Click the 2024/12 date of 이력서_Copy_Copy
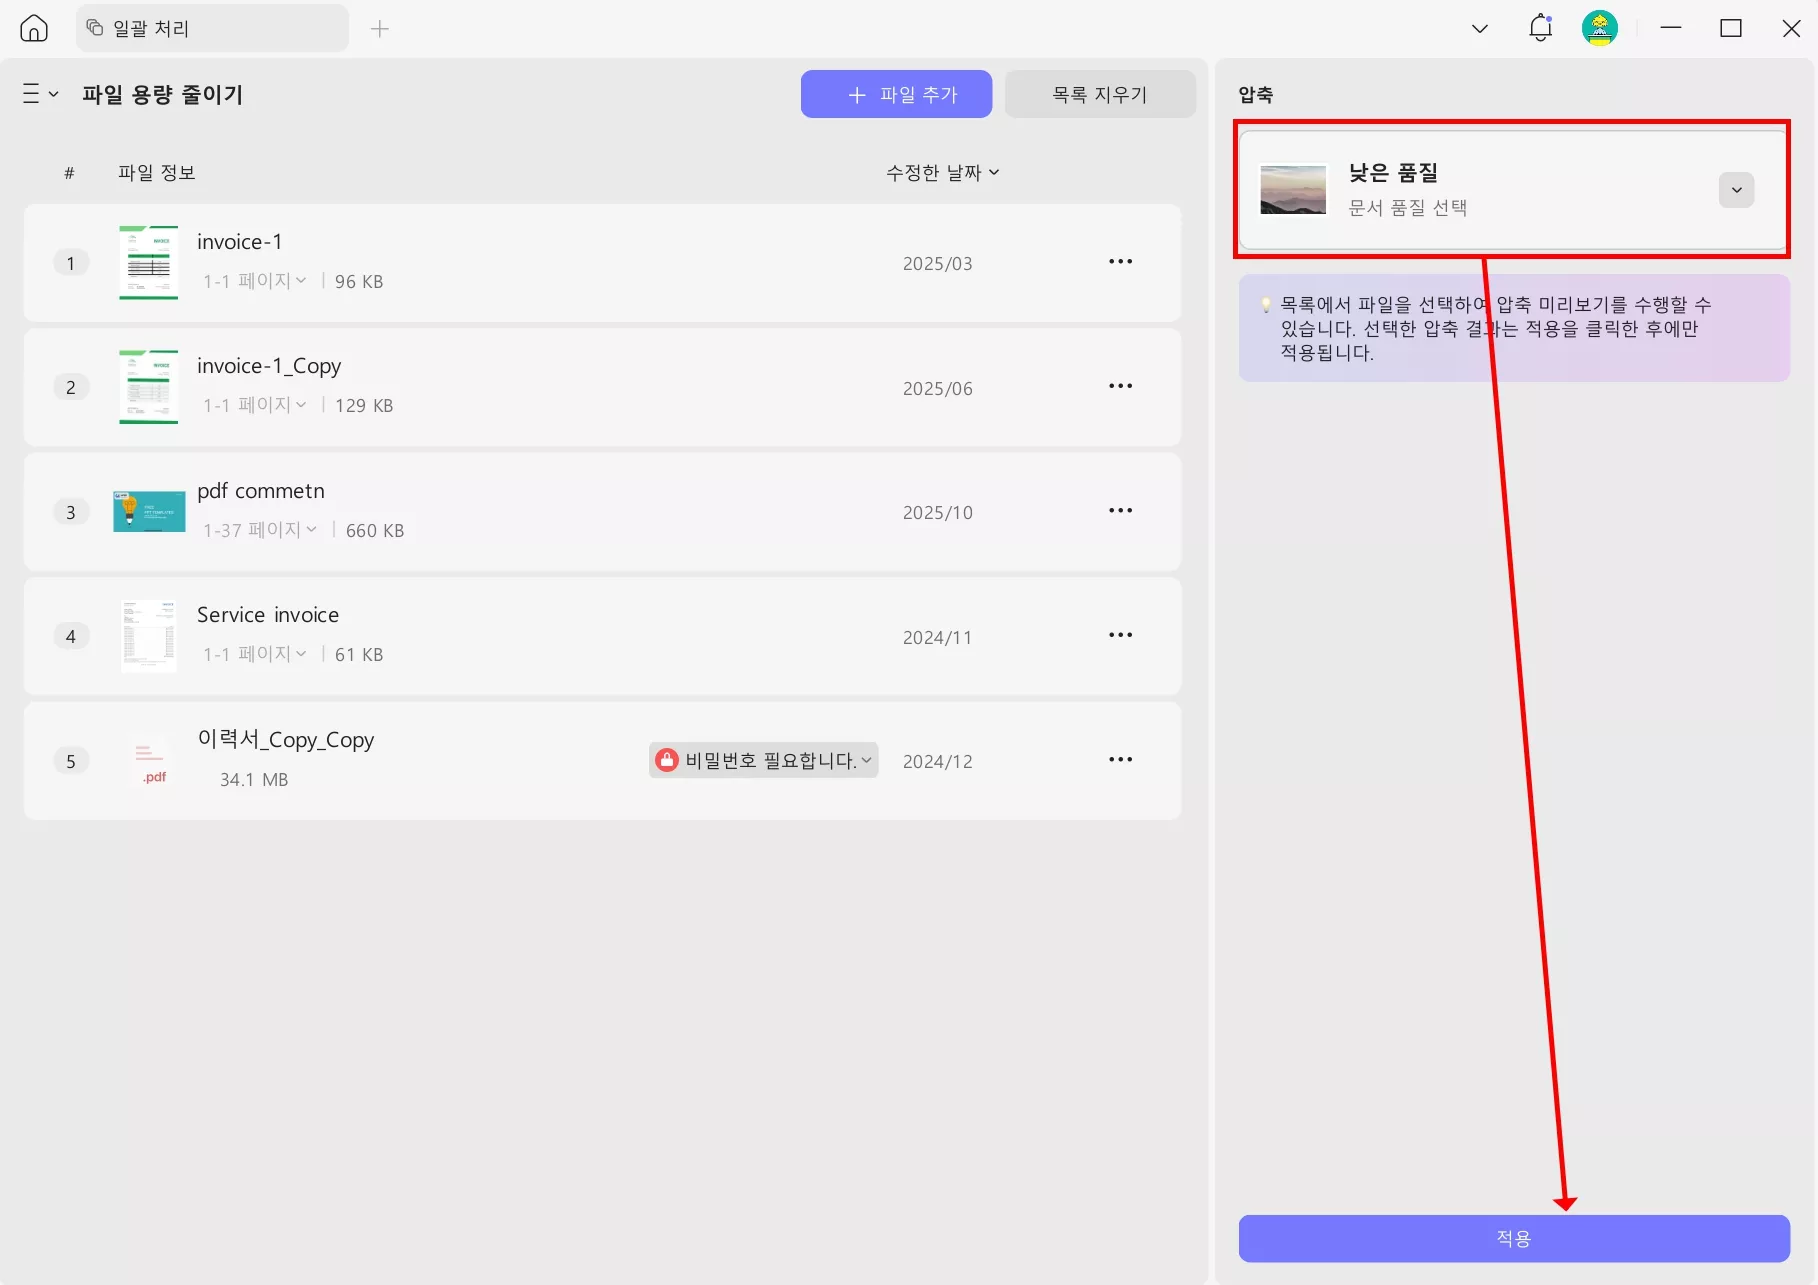Viewport: 1818px width, 1285px height. click(x=938, y=762)
